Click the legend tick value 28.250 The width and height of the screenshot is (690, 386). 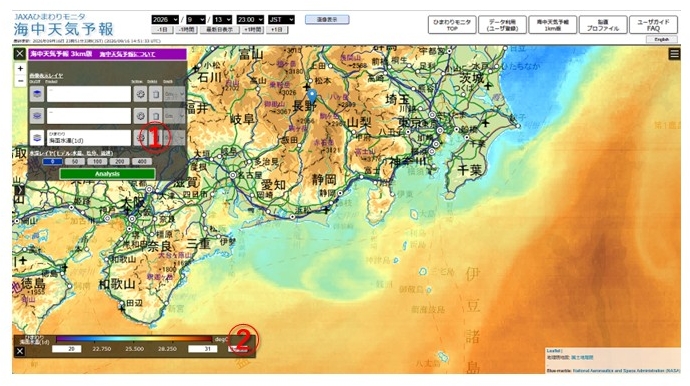(x=167, y=349)
